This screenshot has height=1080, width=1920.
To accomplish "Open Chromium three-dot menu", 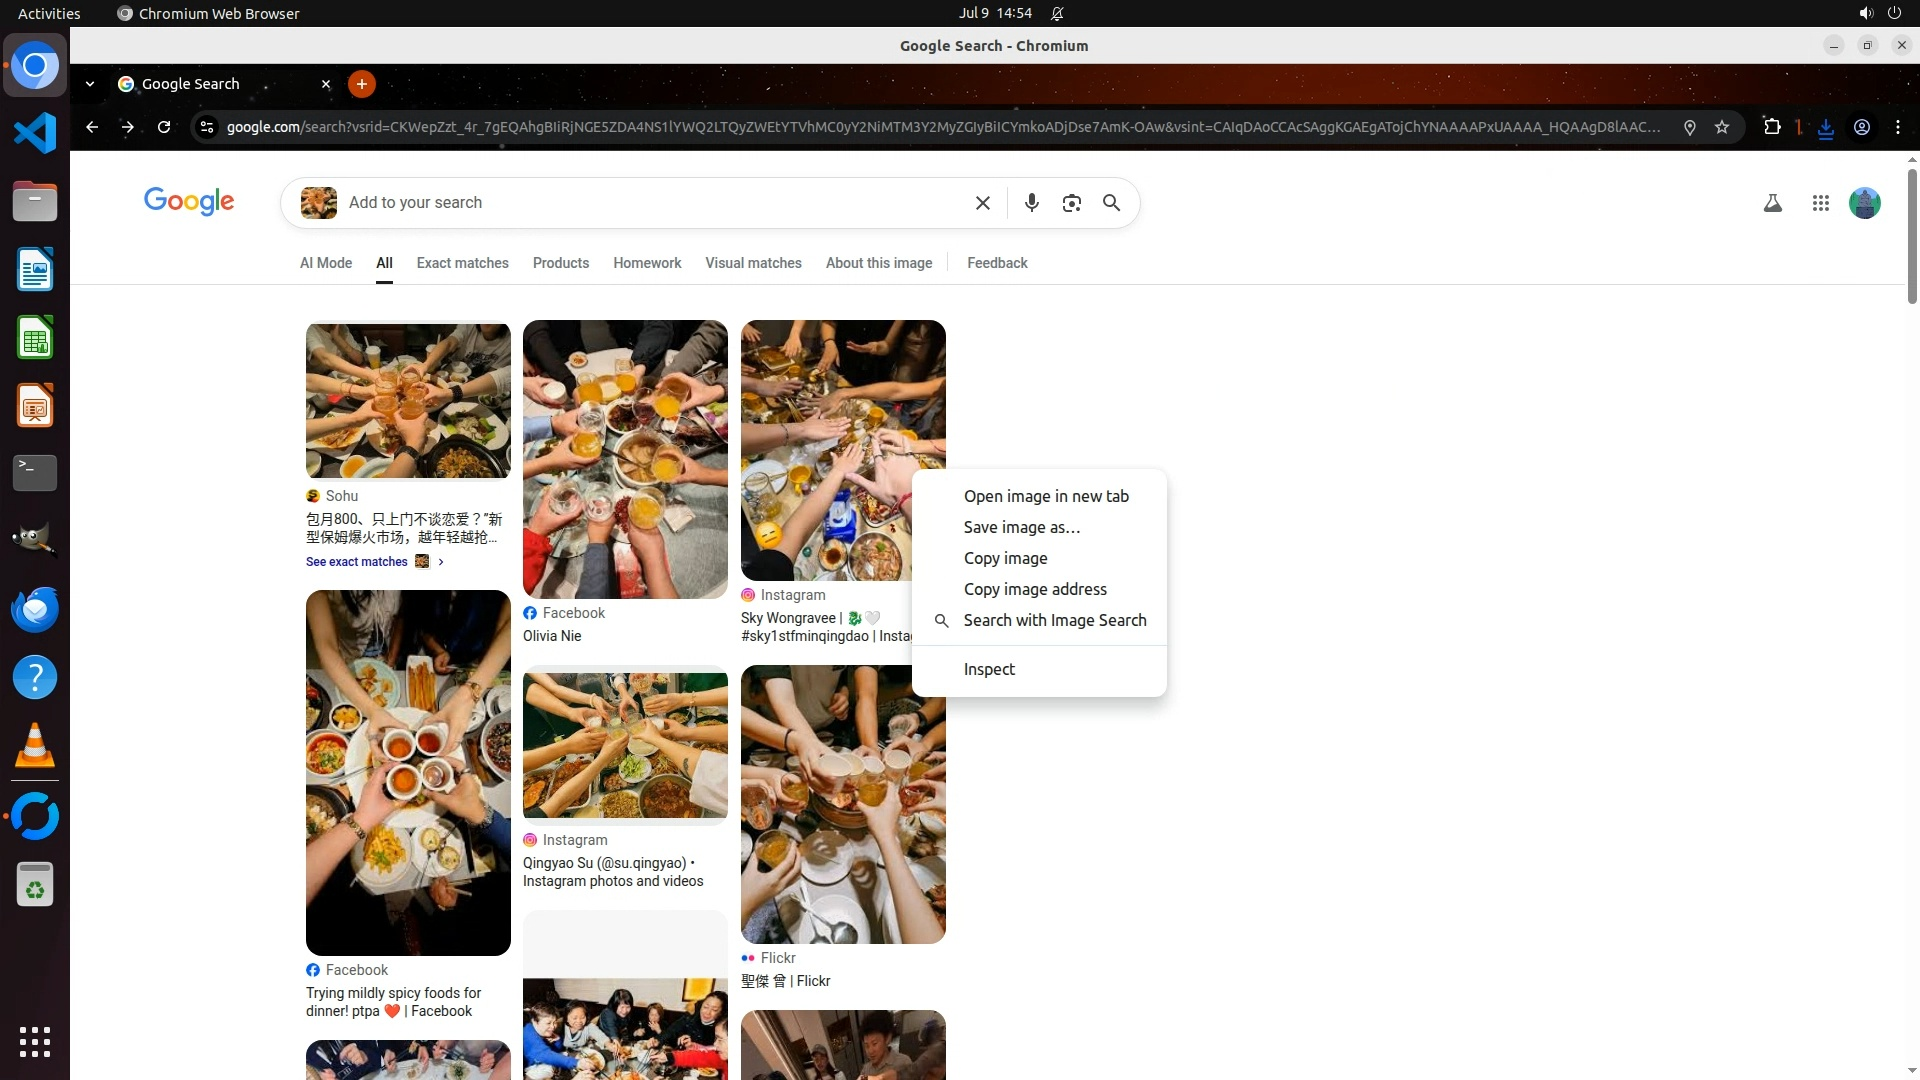I will coord(1897,127).
